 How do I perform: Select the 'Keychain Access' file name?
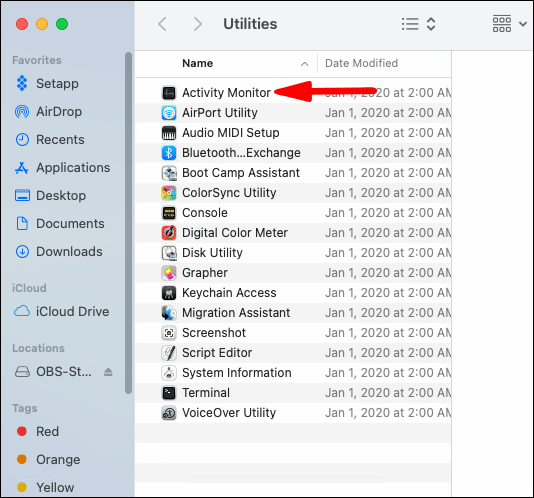[x=229, y=293]
